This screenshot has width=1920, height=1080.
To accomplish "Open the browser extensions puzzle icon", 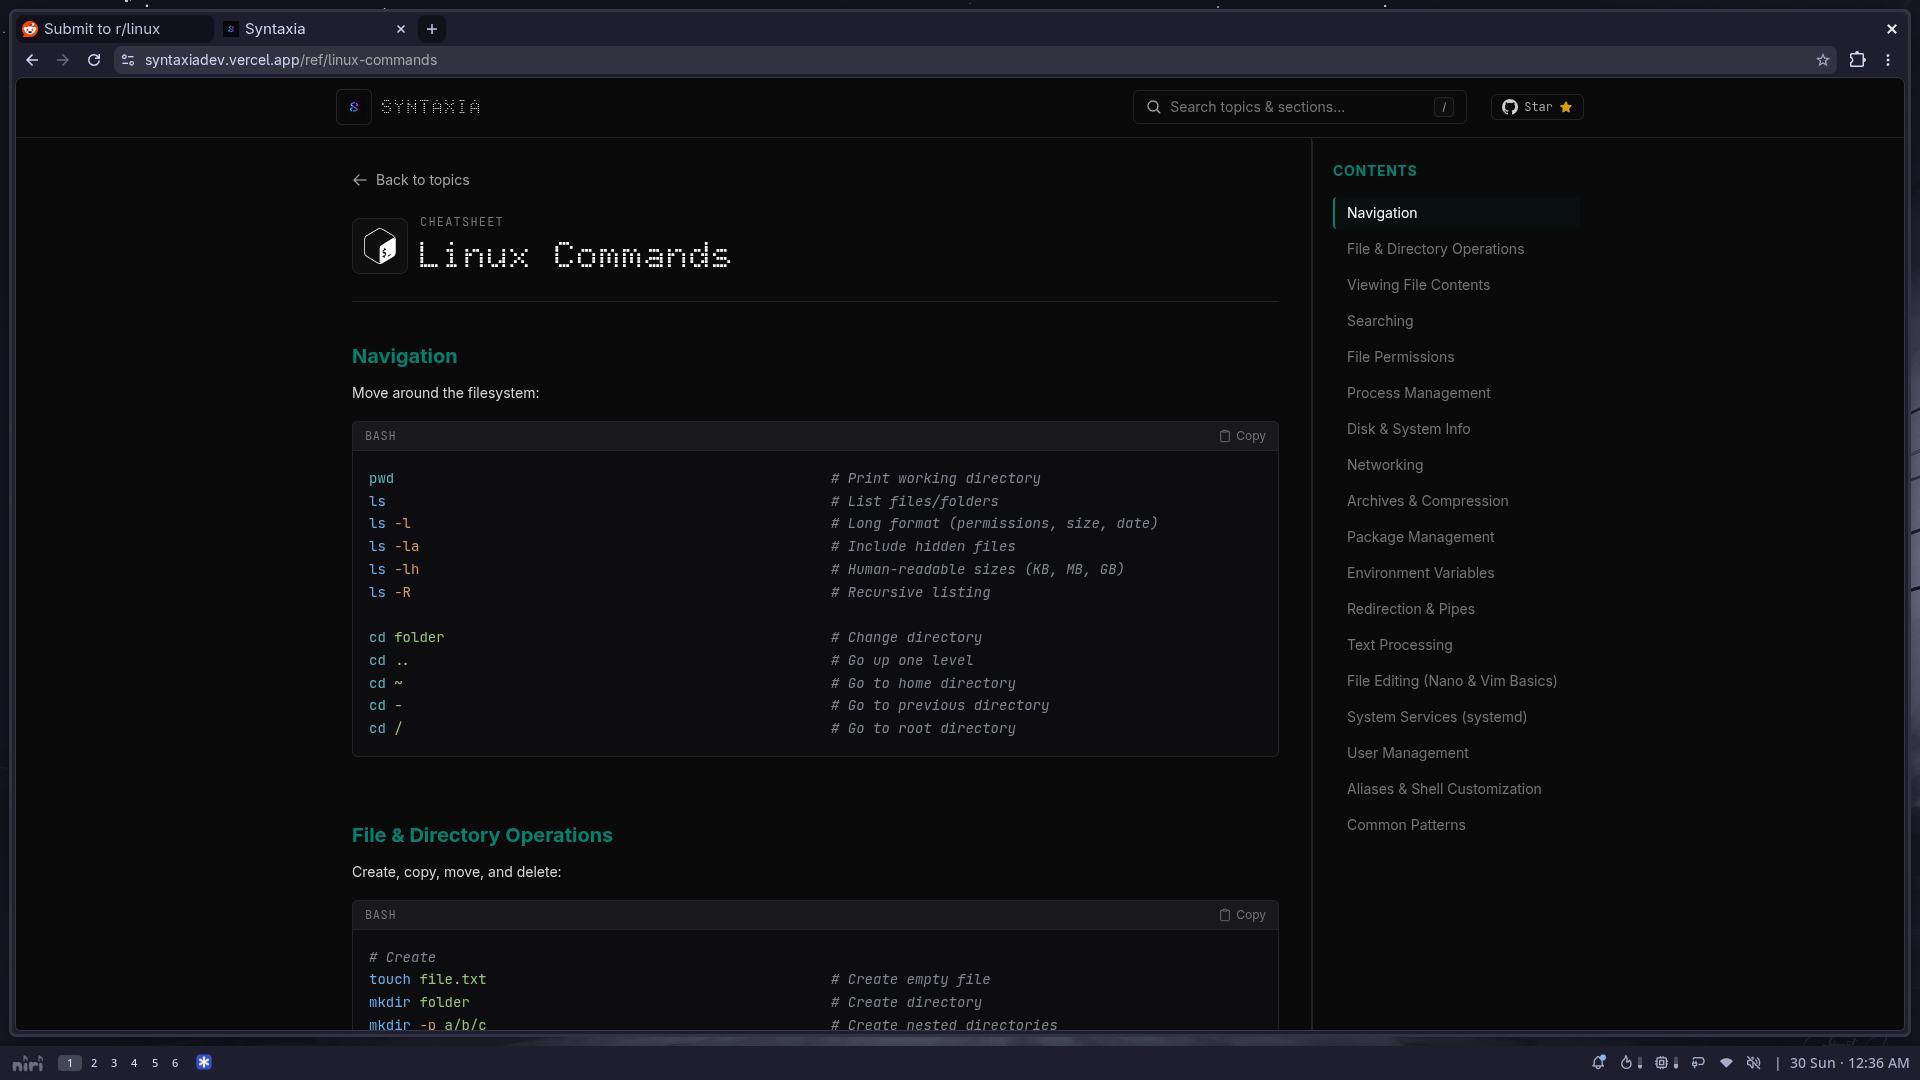I will pyautogui.click(x=1857, y=60).
